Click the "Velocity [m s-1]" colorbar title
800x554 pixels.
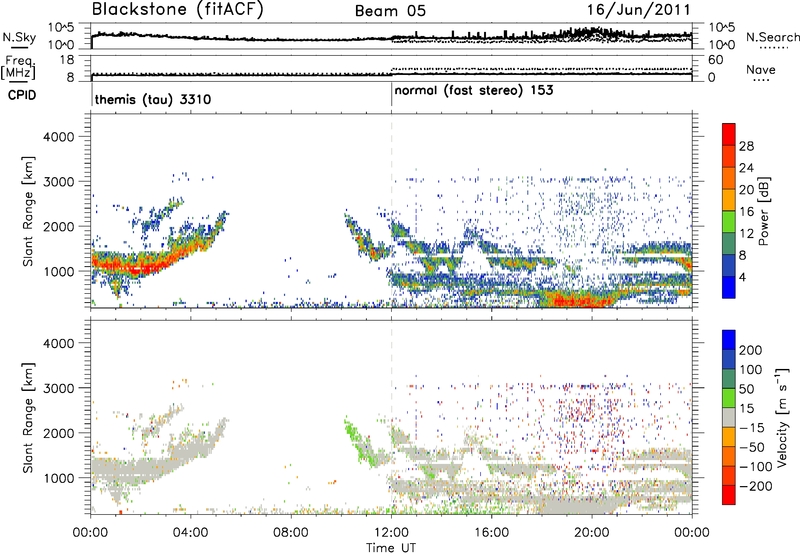783,417
